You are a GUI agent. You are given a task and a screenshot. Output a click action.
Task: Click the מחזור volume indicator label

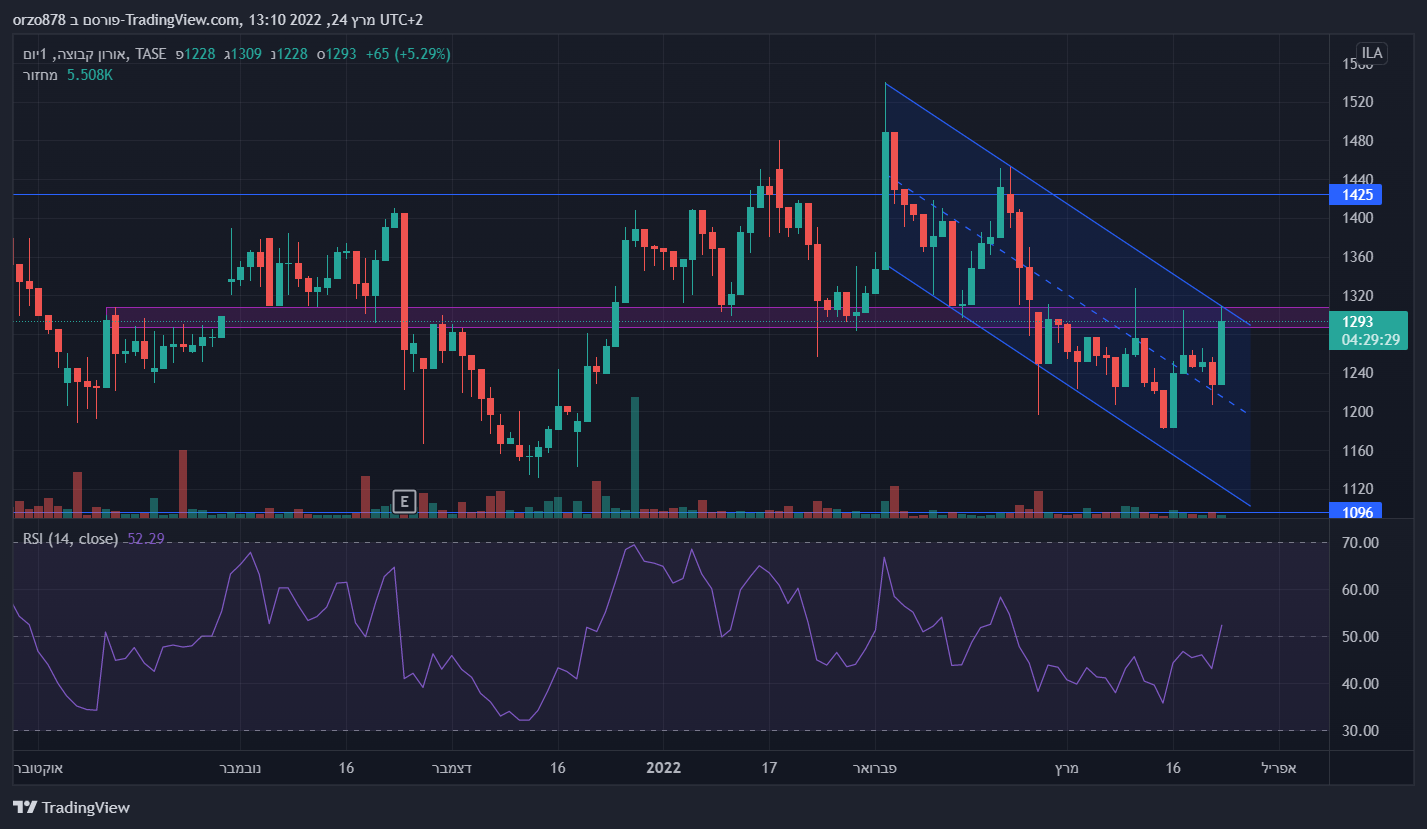coord(42,74)
